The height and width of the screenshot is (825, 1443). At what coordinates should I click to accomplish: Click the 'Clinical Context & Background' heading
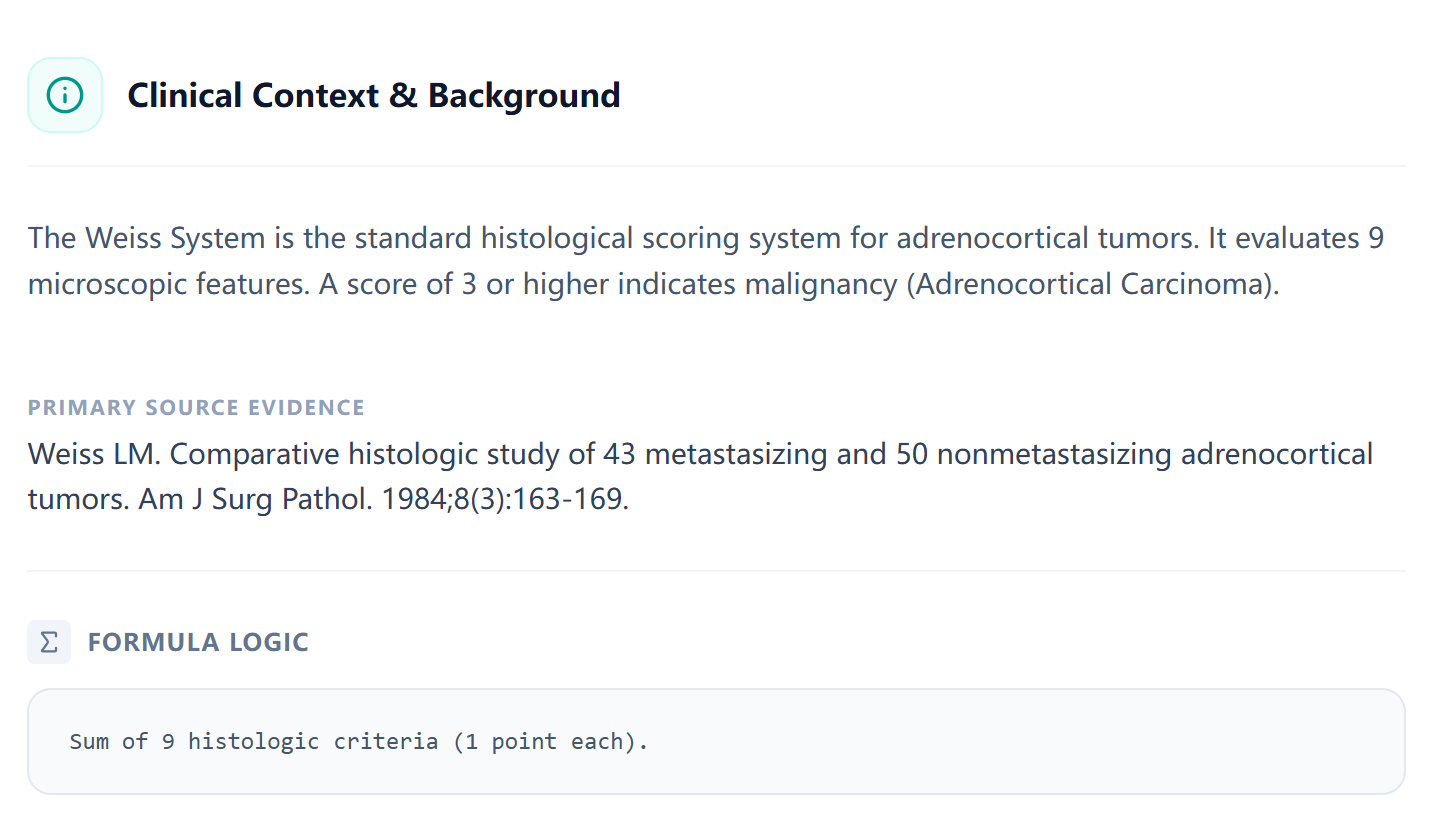pos(373,94)
